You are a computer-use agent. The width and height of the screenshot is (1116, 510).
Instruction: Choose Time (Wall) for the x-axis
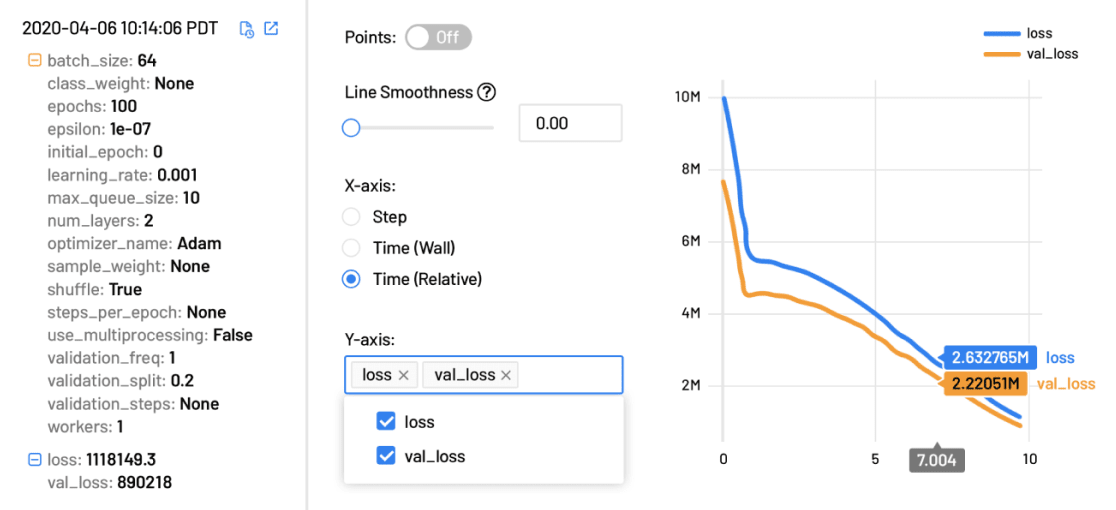tap(351, 247)
